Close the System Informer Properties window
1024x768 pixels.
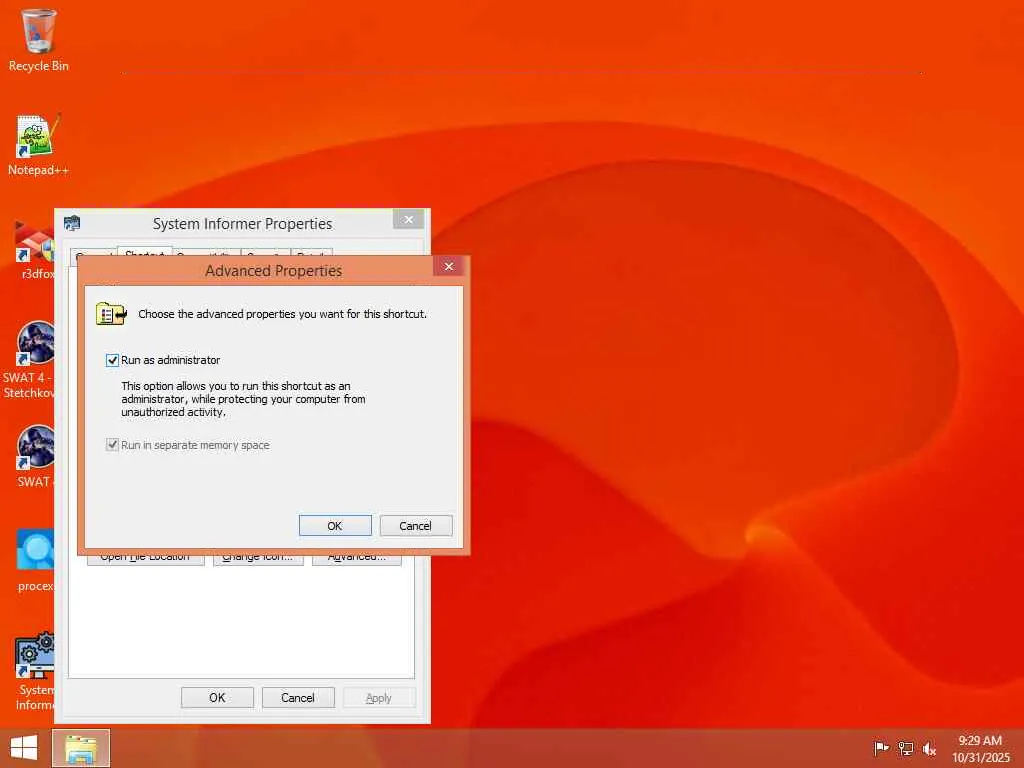(x=409, y=219)
